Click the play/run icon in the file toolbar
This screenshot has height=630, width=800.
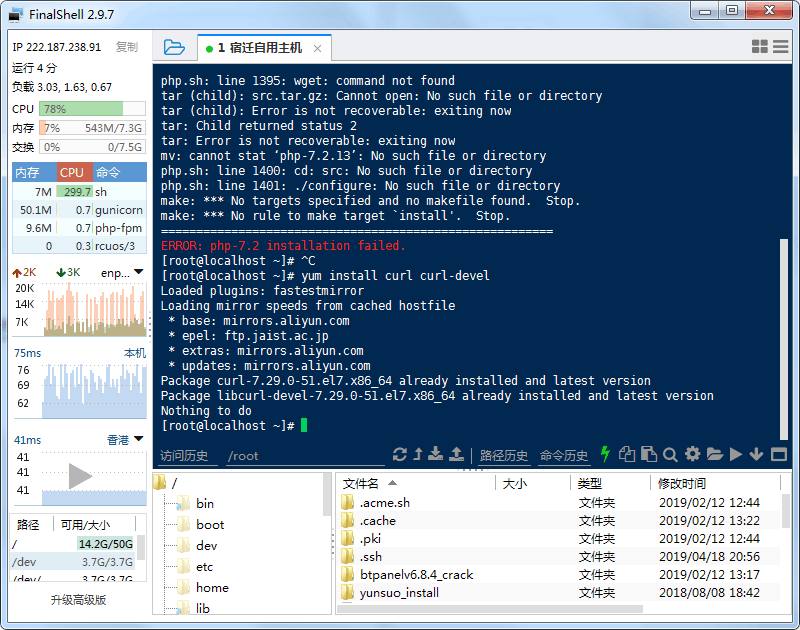tap(737, 454)
